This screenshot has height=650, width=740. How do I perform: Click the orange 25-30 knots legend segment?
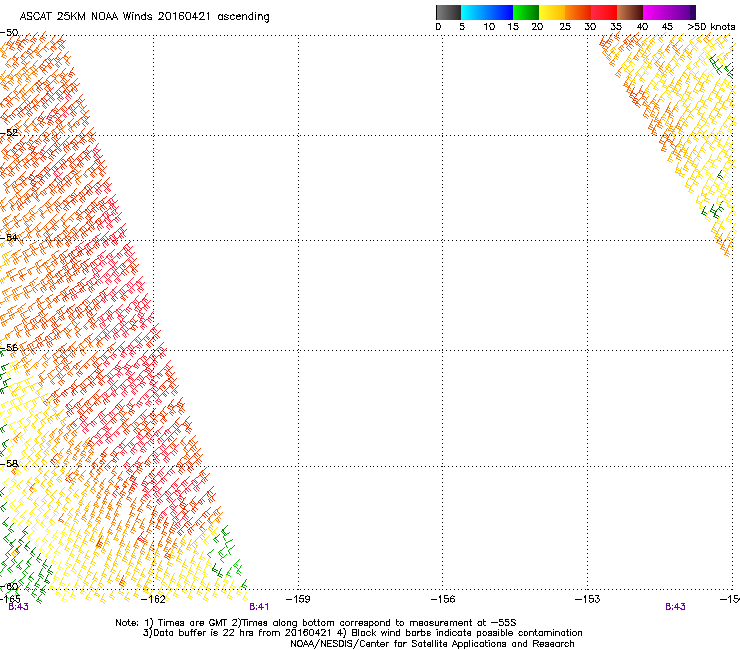pyautogui.click(x=578, y=12)
